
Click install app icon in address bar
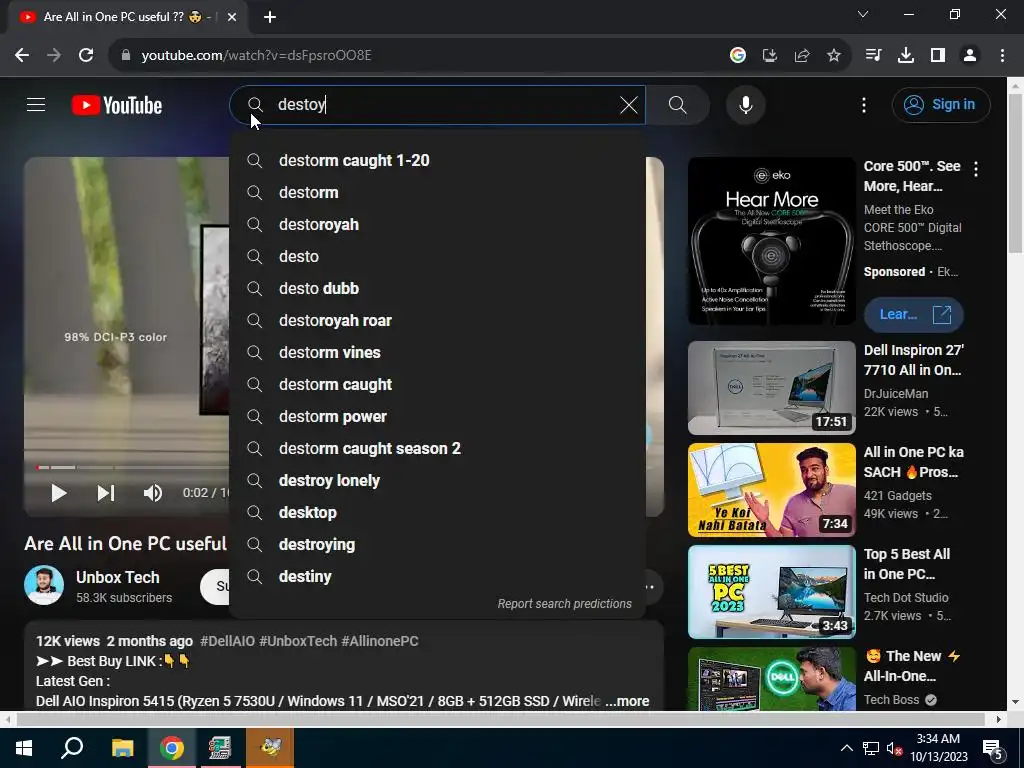[x=770, y=56]
